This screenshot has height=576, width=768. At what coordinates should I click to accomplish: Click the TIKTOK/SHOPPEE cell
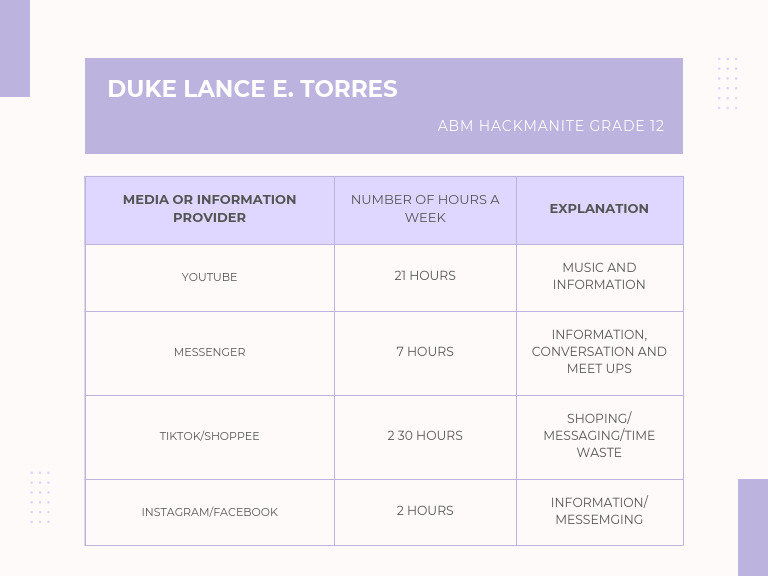[x=210, y=436]
